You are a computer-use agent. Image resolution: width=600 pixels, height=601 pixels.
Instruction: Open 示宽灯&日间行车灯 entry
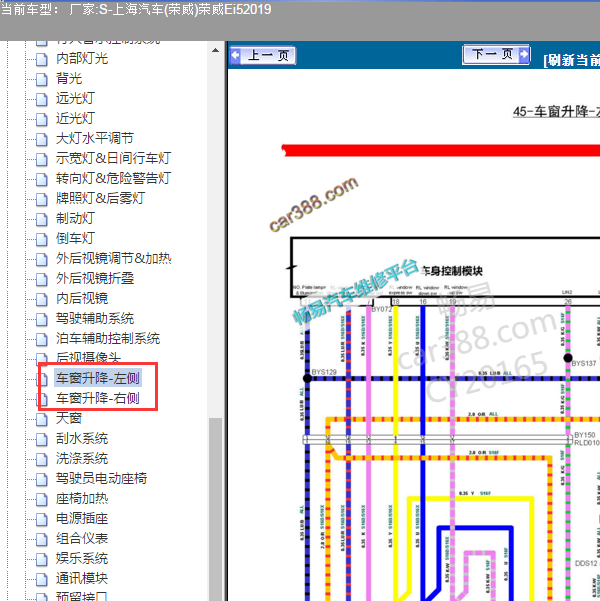point(113,158)
